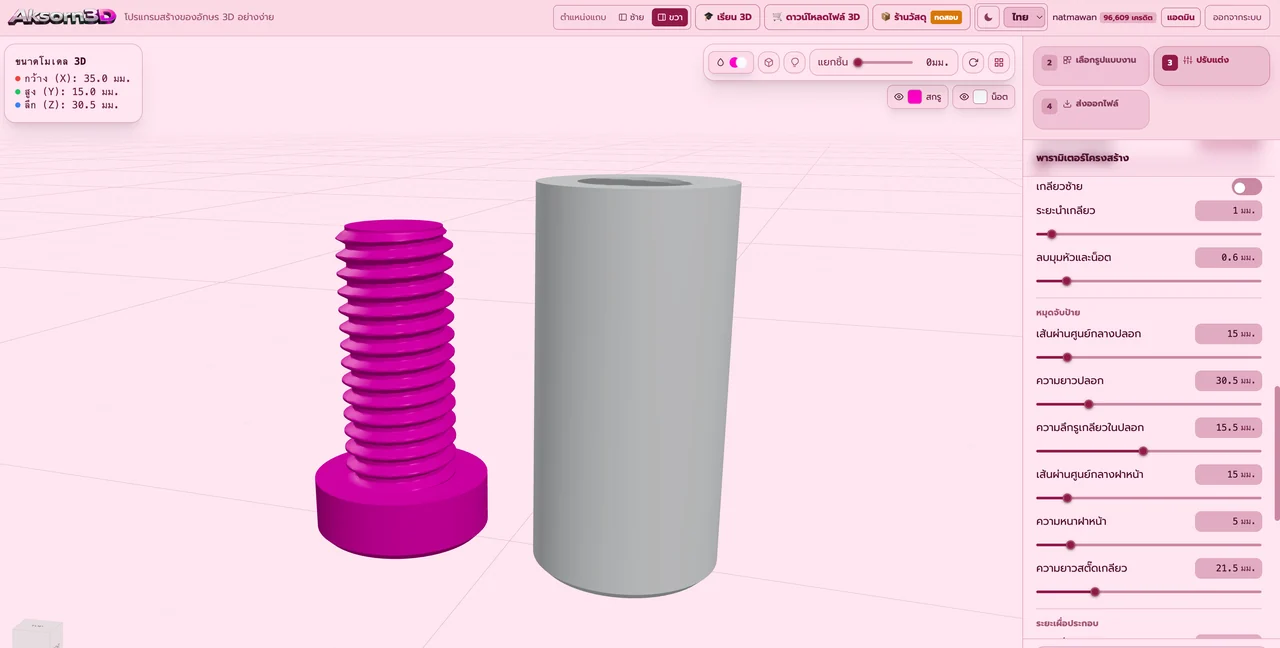This screenshot has width=1280, height=648.
Task: Select the gray sleeve nut model
Action: pyautogui.click(x=636, y=385)
